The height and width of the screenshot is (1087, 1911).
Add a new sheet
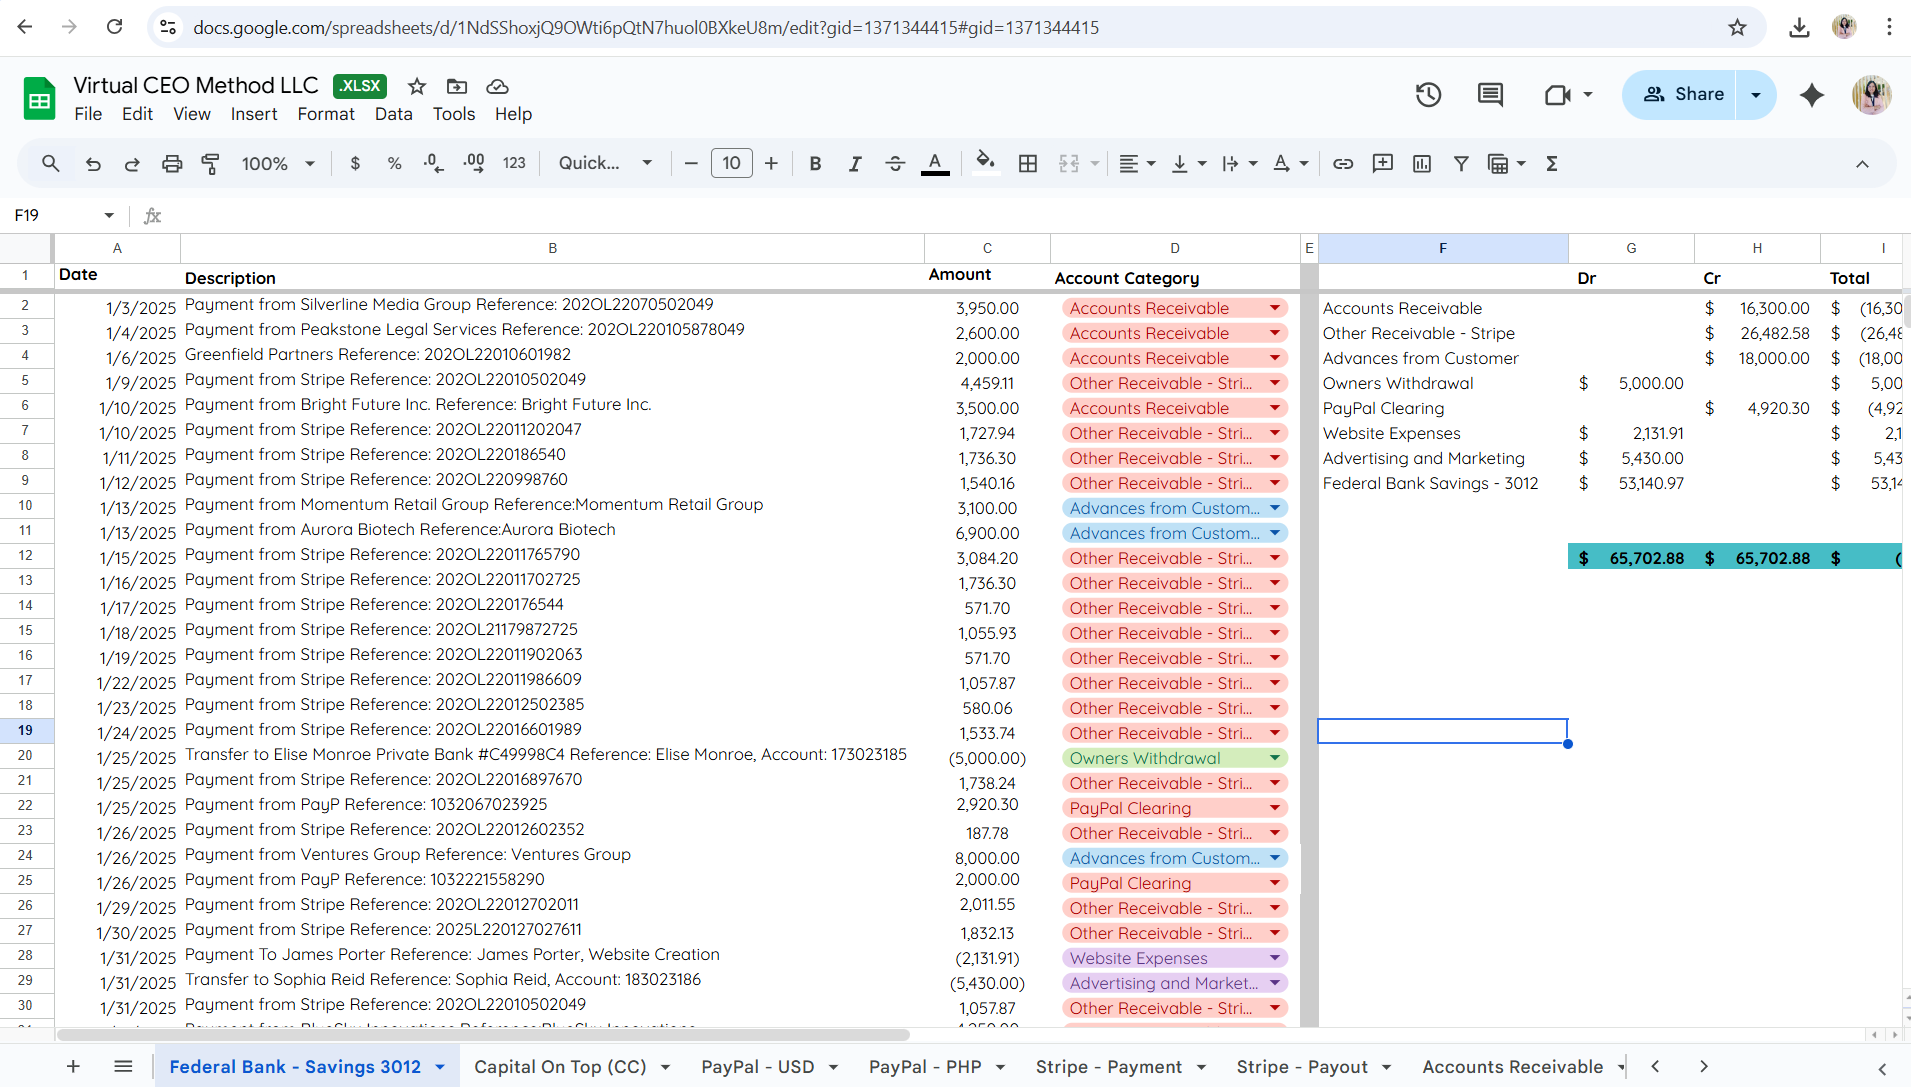click(73, 1067)
